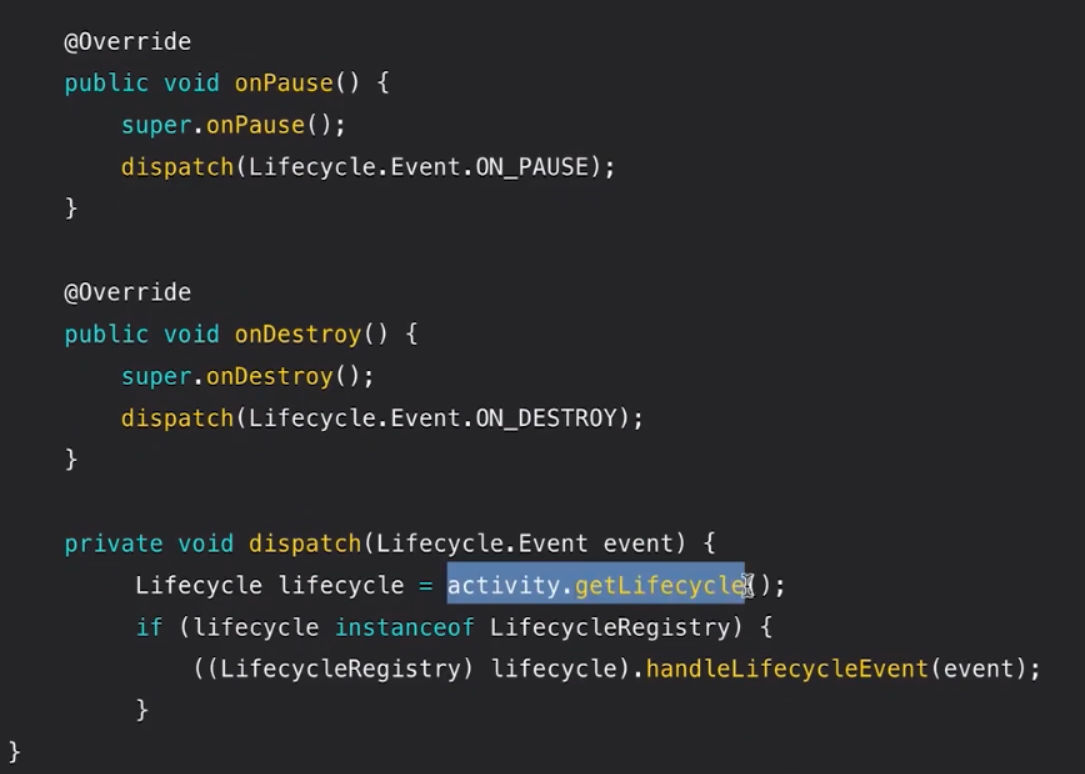
Task: Click the if keyword
Action: (149, 628)
